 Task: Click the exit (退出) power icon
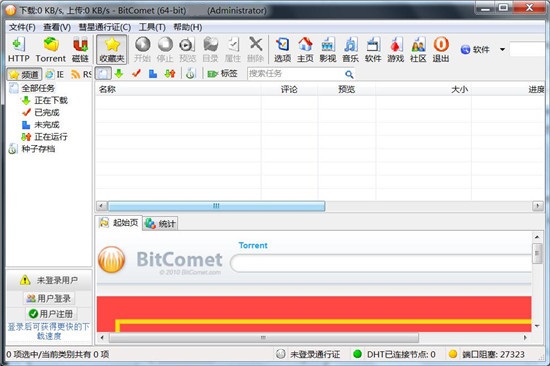click(x=441, y=49)
